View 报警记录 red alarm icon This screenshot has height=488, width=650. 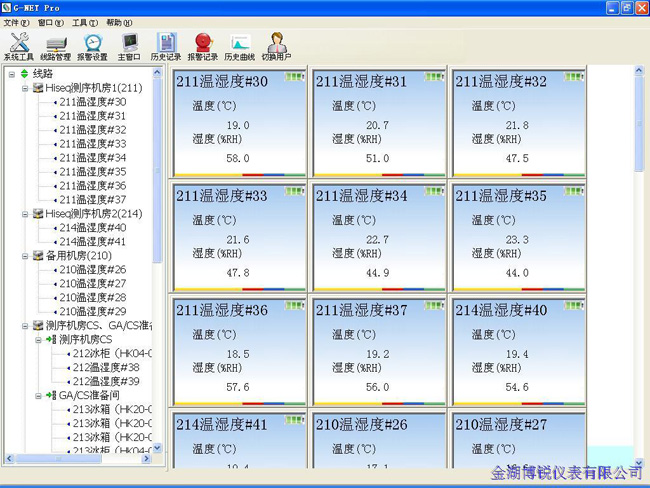point(203,46)
